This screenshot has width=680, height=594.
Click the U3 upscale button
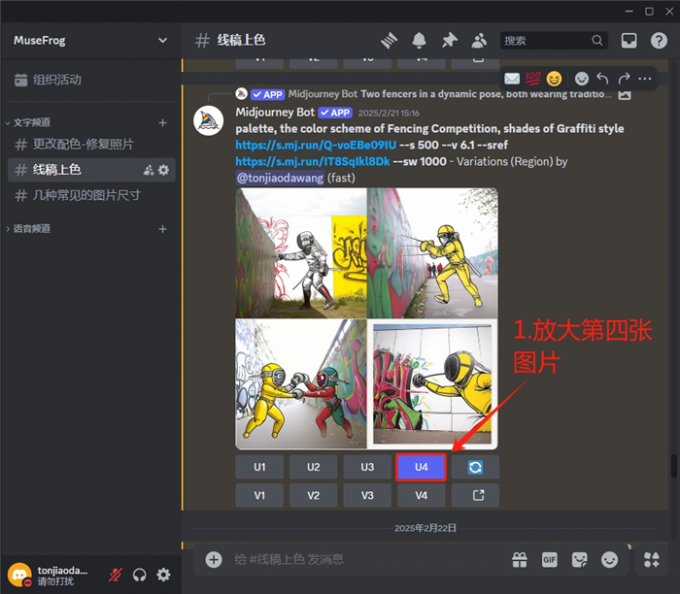367,467
